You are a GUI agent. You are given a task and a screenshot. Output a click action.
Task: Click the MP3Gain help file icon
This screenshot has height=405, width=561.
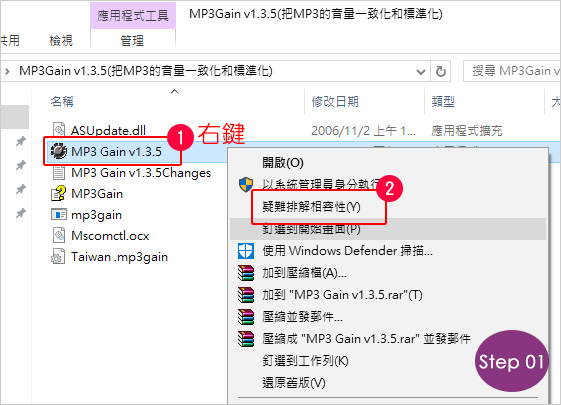[59, 194]
